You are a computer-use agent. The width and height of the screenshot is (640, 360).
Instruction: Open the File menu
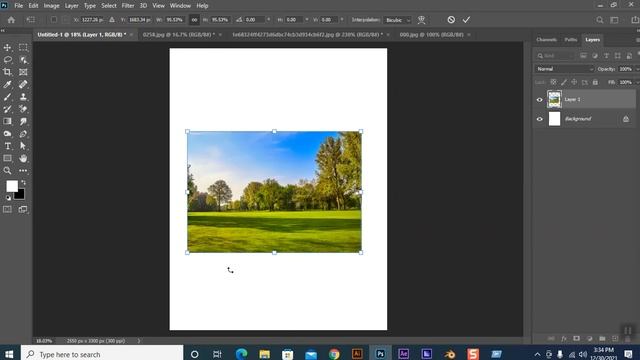[x=19, y=6]
